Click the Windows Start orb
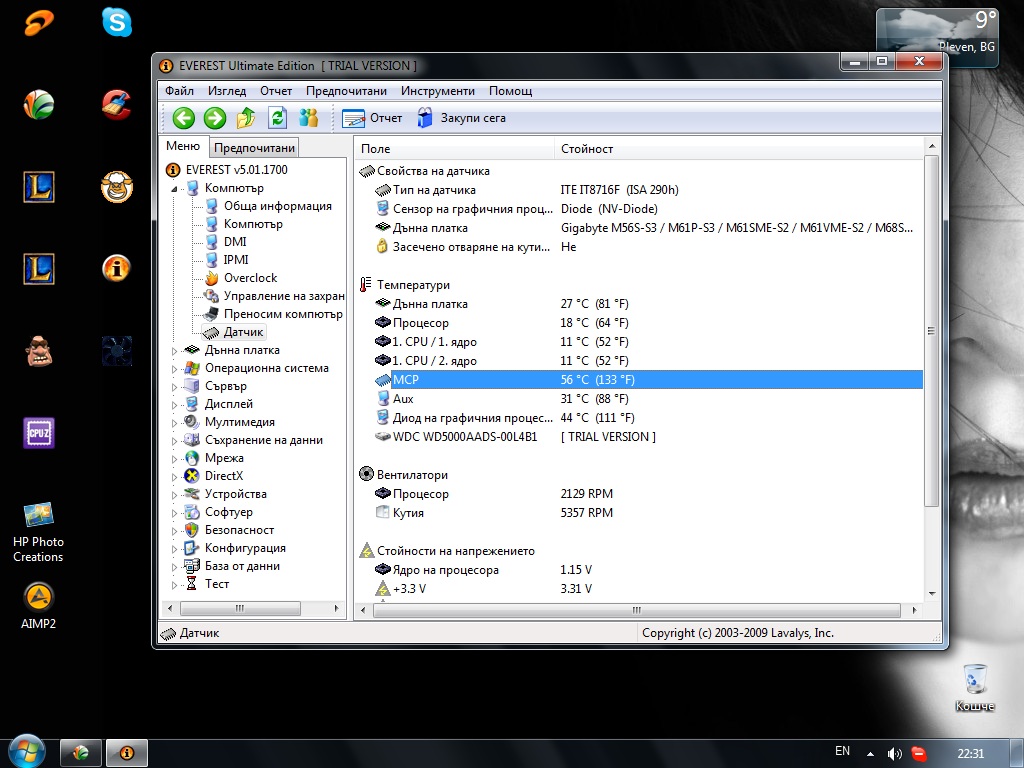 pyautogui.click(x=26, y=750)
